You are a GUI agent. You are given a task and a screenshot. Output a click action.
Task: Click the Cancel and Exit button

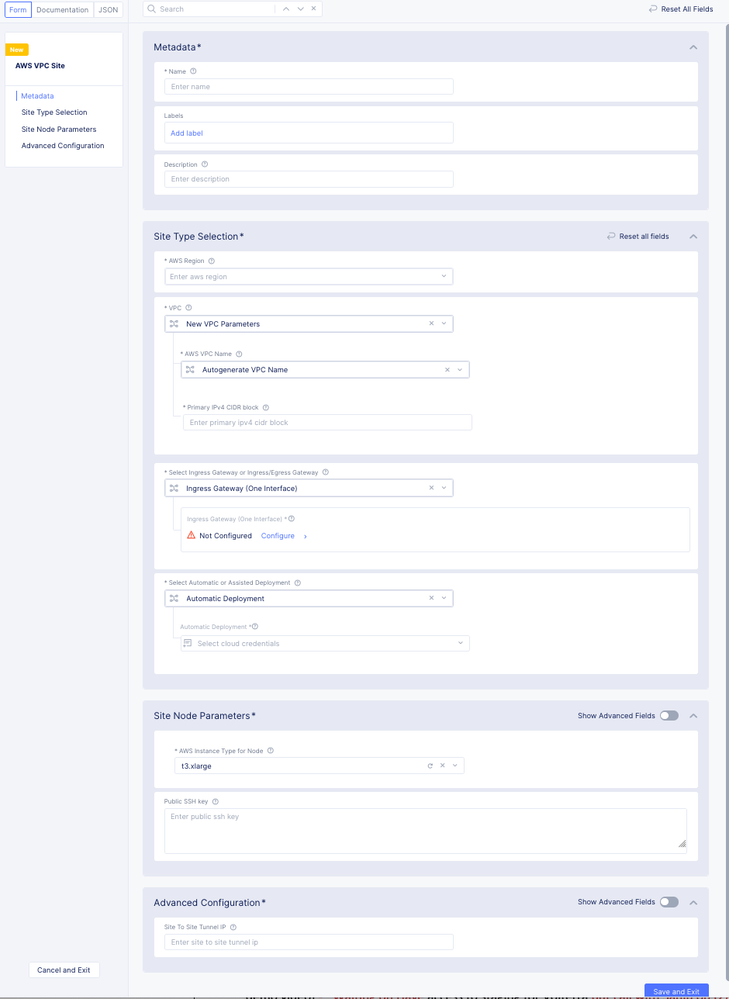click(x=64, y=970)
